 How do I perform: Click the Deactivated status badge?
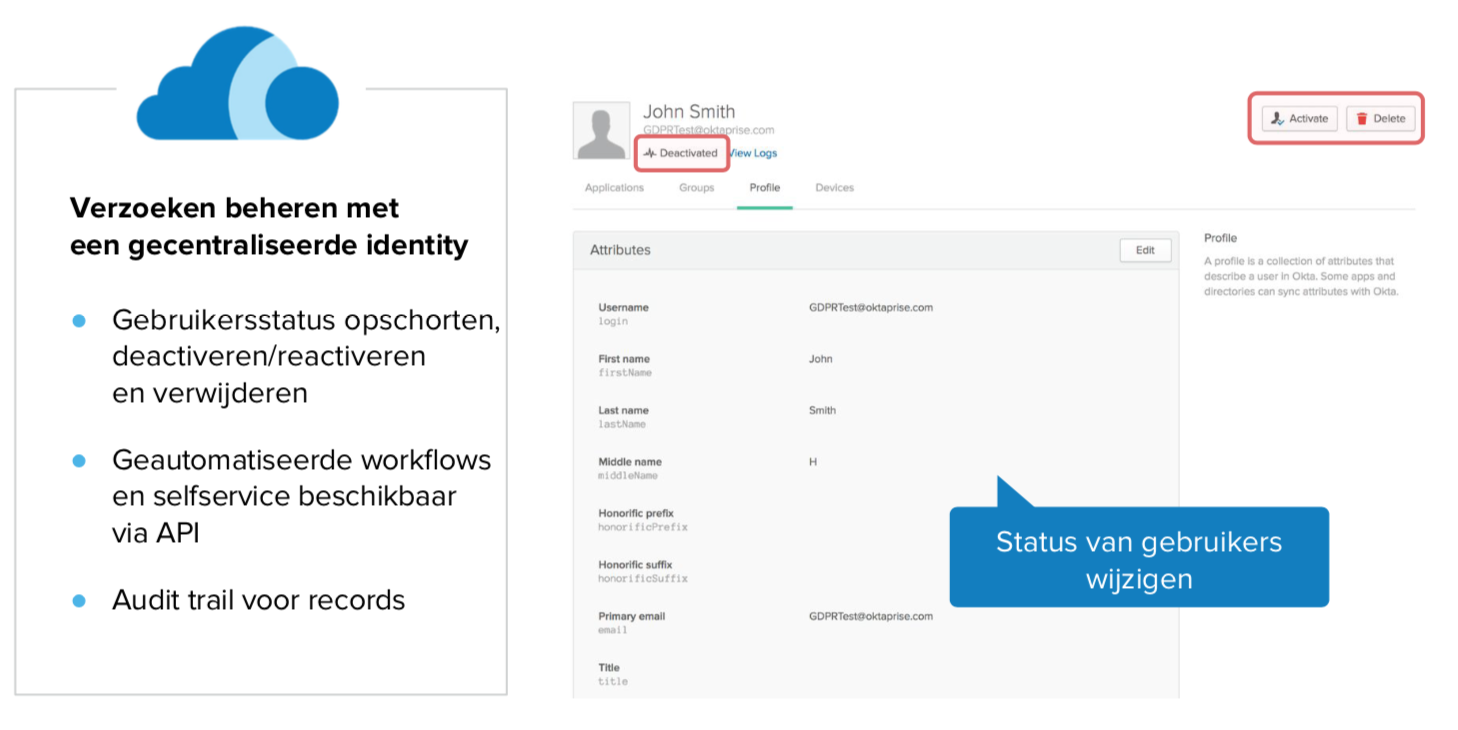680,153
